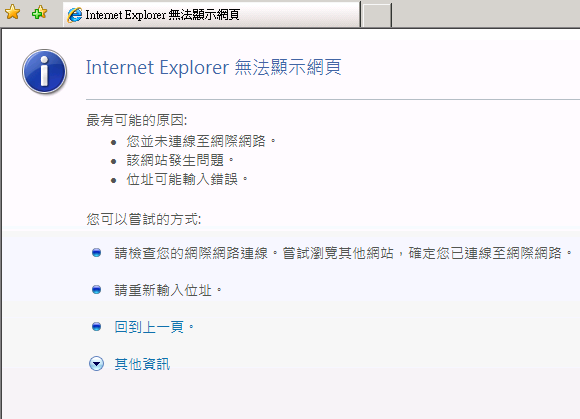Click the Add to Favorites star-plus icon
Screen dimensions: 580x419
coord(40,13)
